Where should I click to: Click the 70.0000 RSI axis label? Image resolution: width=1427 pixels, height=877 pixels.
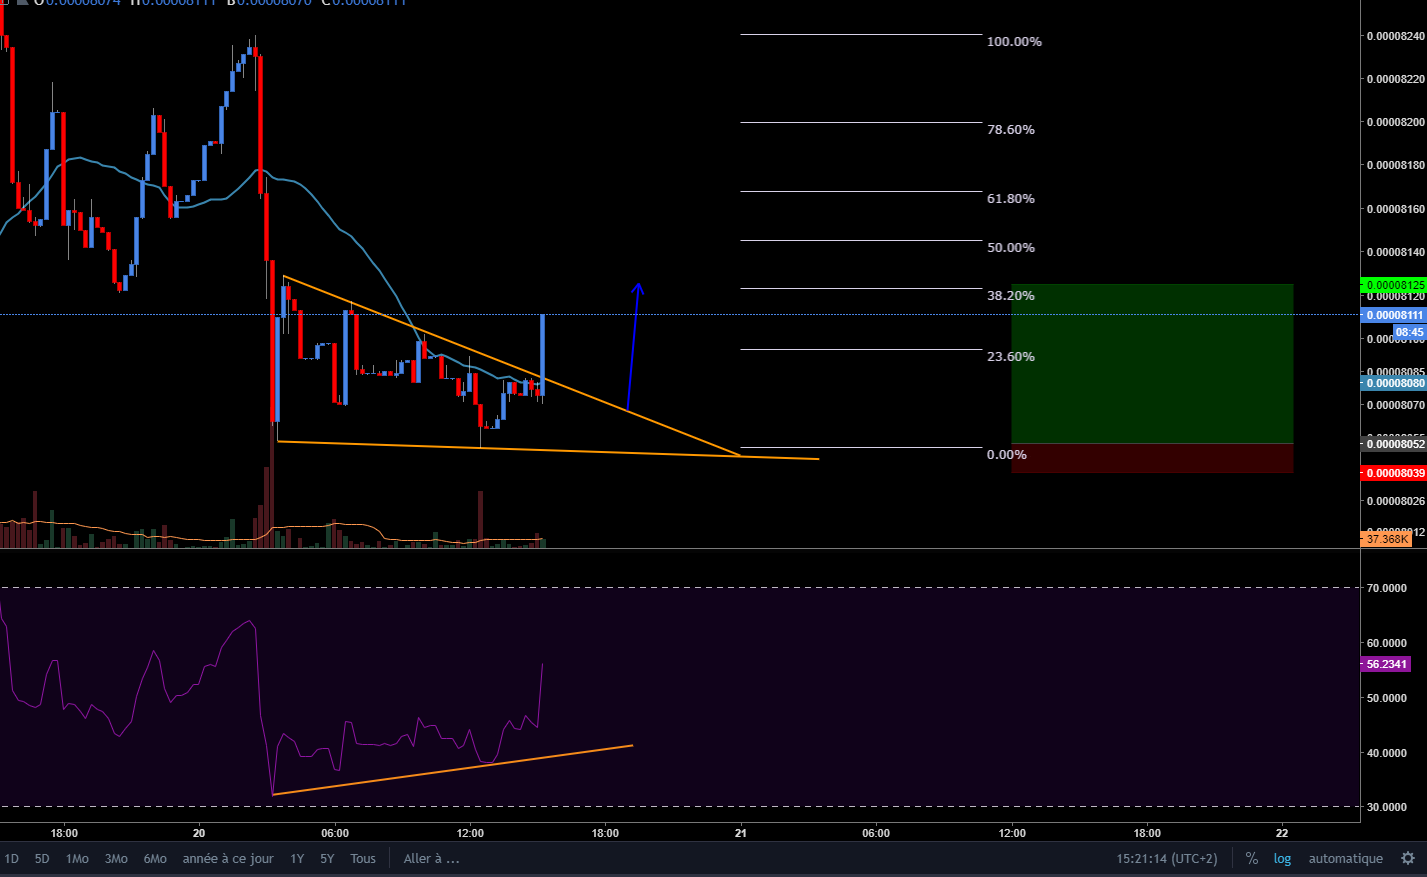click(1387, 588)
